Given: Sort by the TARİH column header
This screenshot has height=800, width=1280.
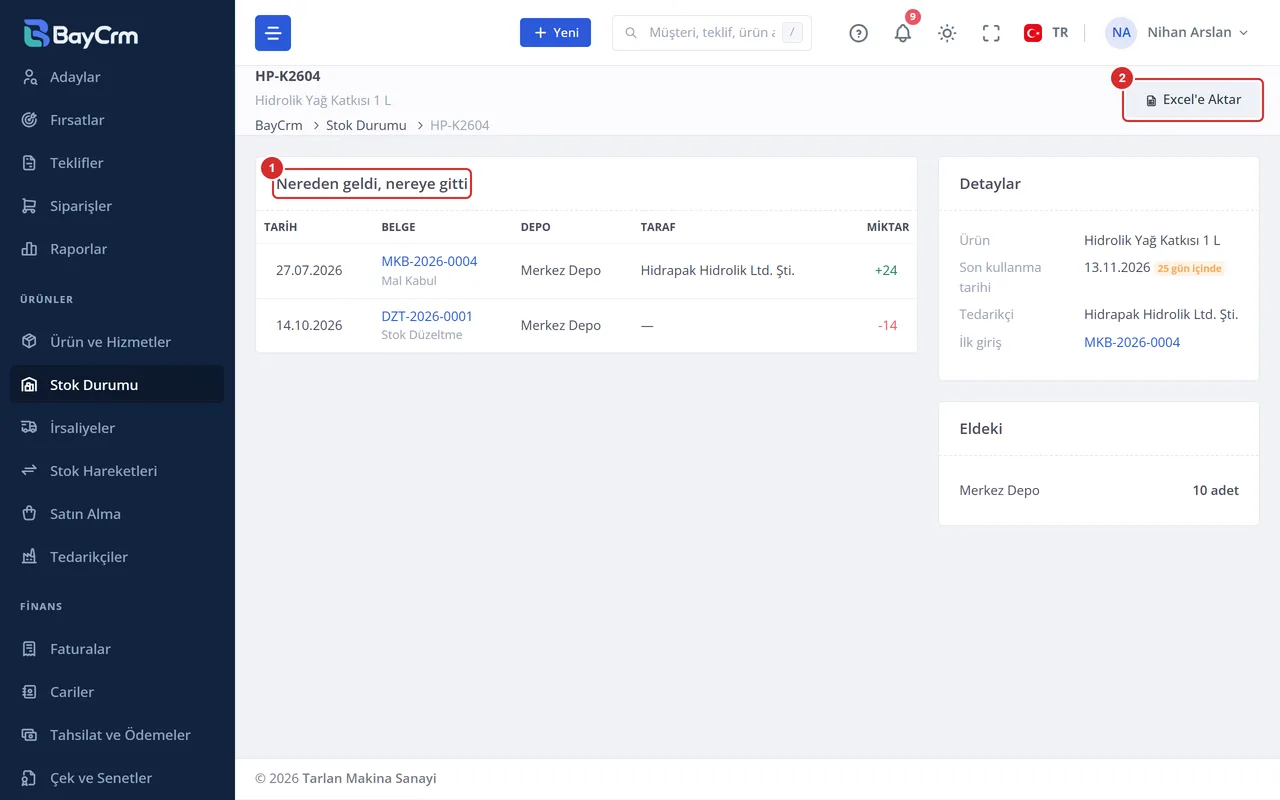Looking at the screenshot, I should coord(280,227).
